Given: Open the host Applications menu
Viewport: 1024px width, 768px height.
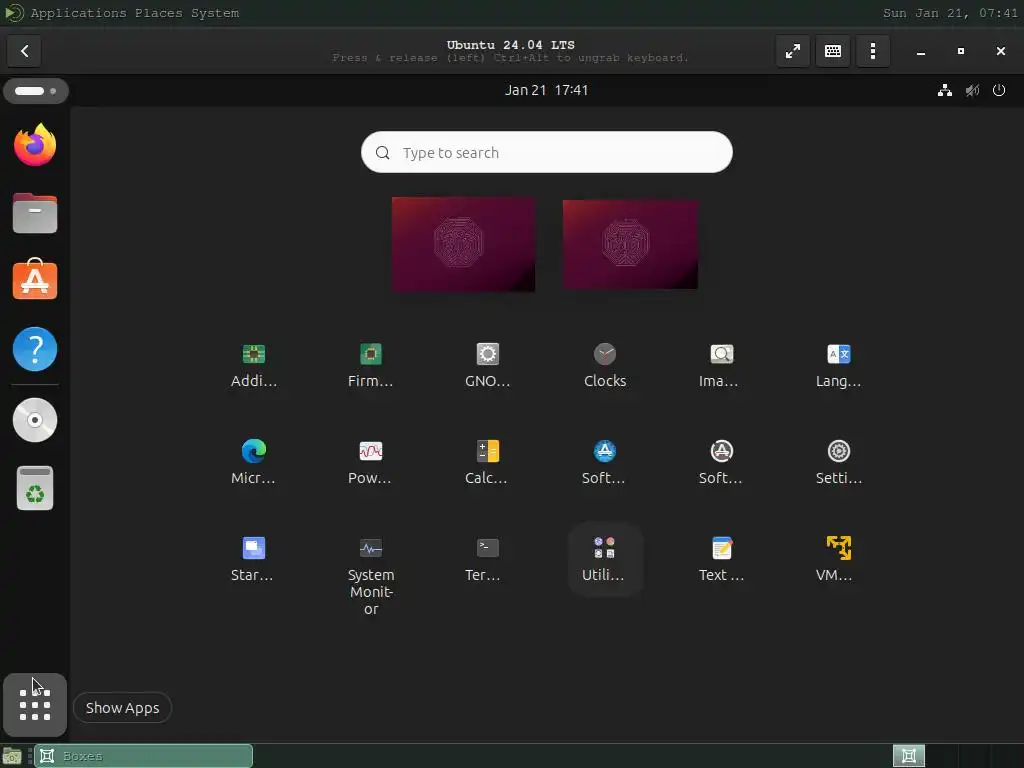Looking at the screenshot, I should tap(78, 13).
